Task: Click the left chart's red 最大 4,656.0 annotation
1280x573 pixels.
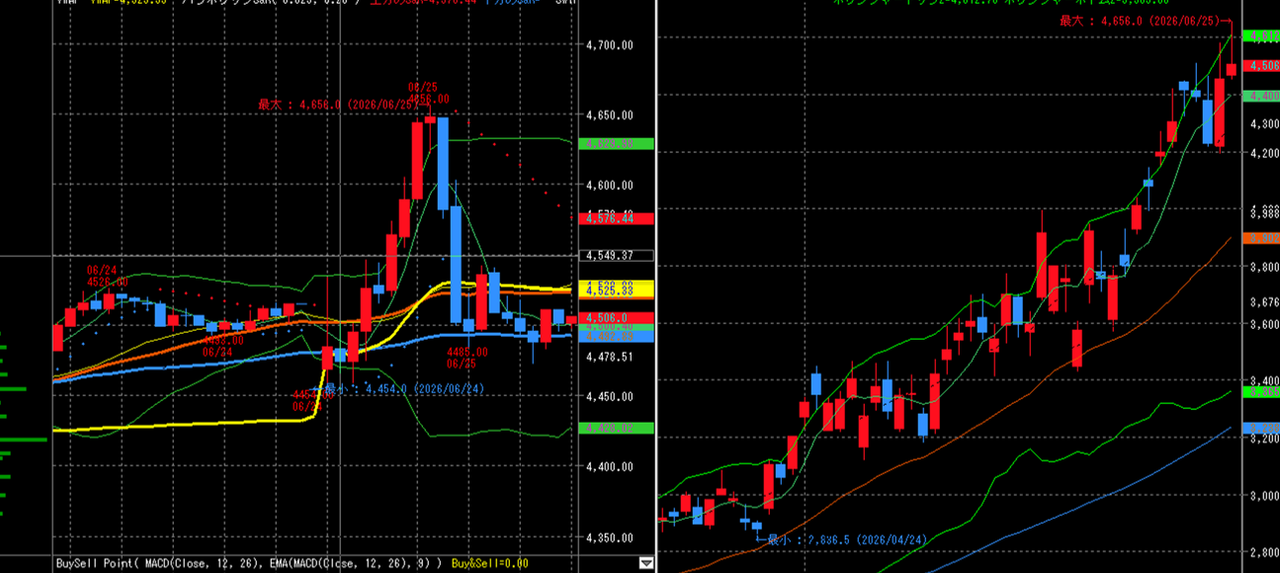Action: click(342, 104)
